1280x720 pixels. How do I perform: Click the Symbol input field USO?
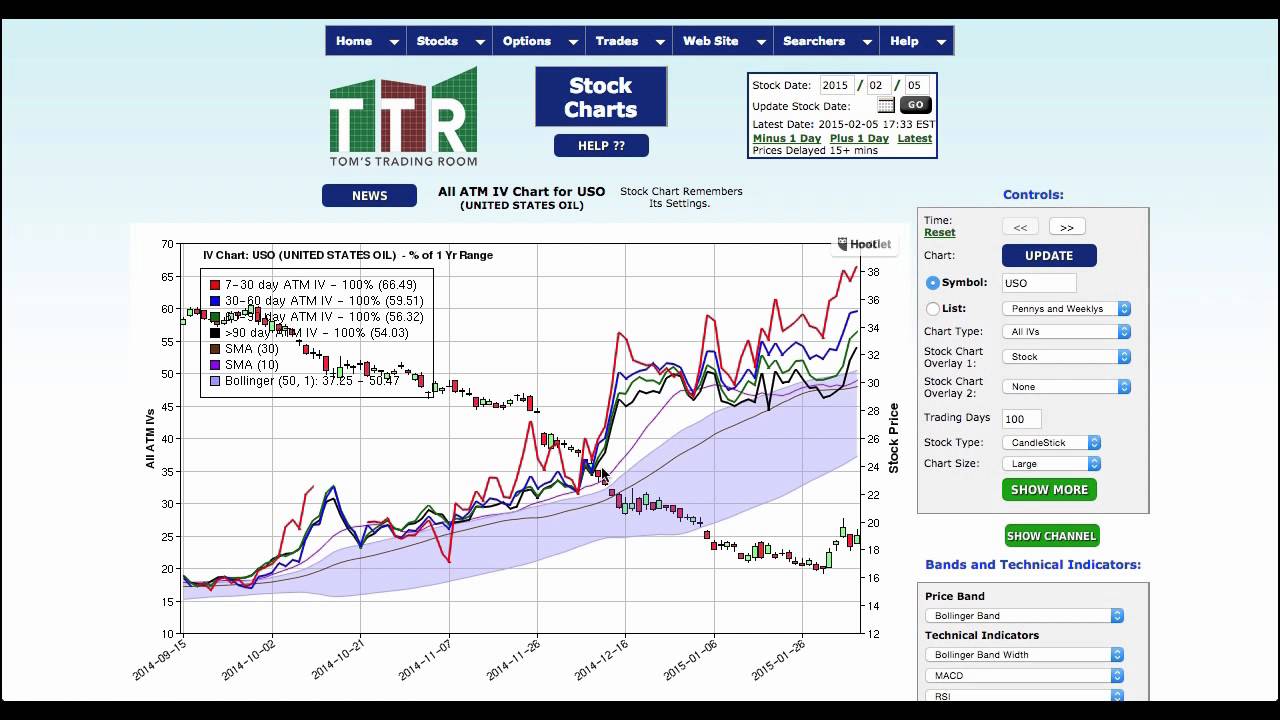pos(1039,283)
